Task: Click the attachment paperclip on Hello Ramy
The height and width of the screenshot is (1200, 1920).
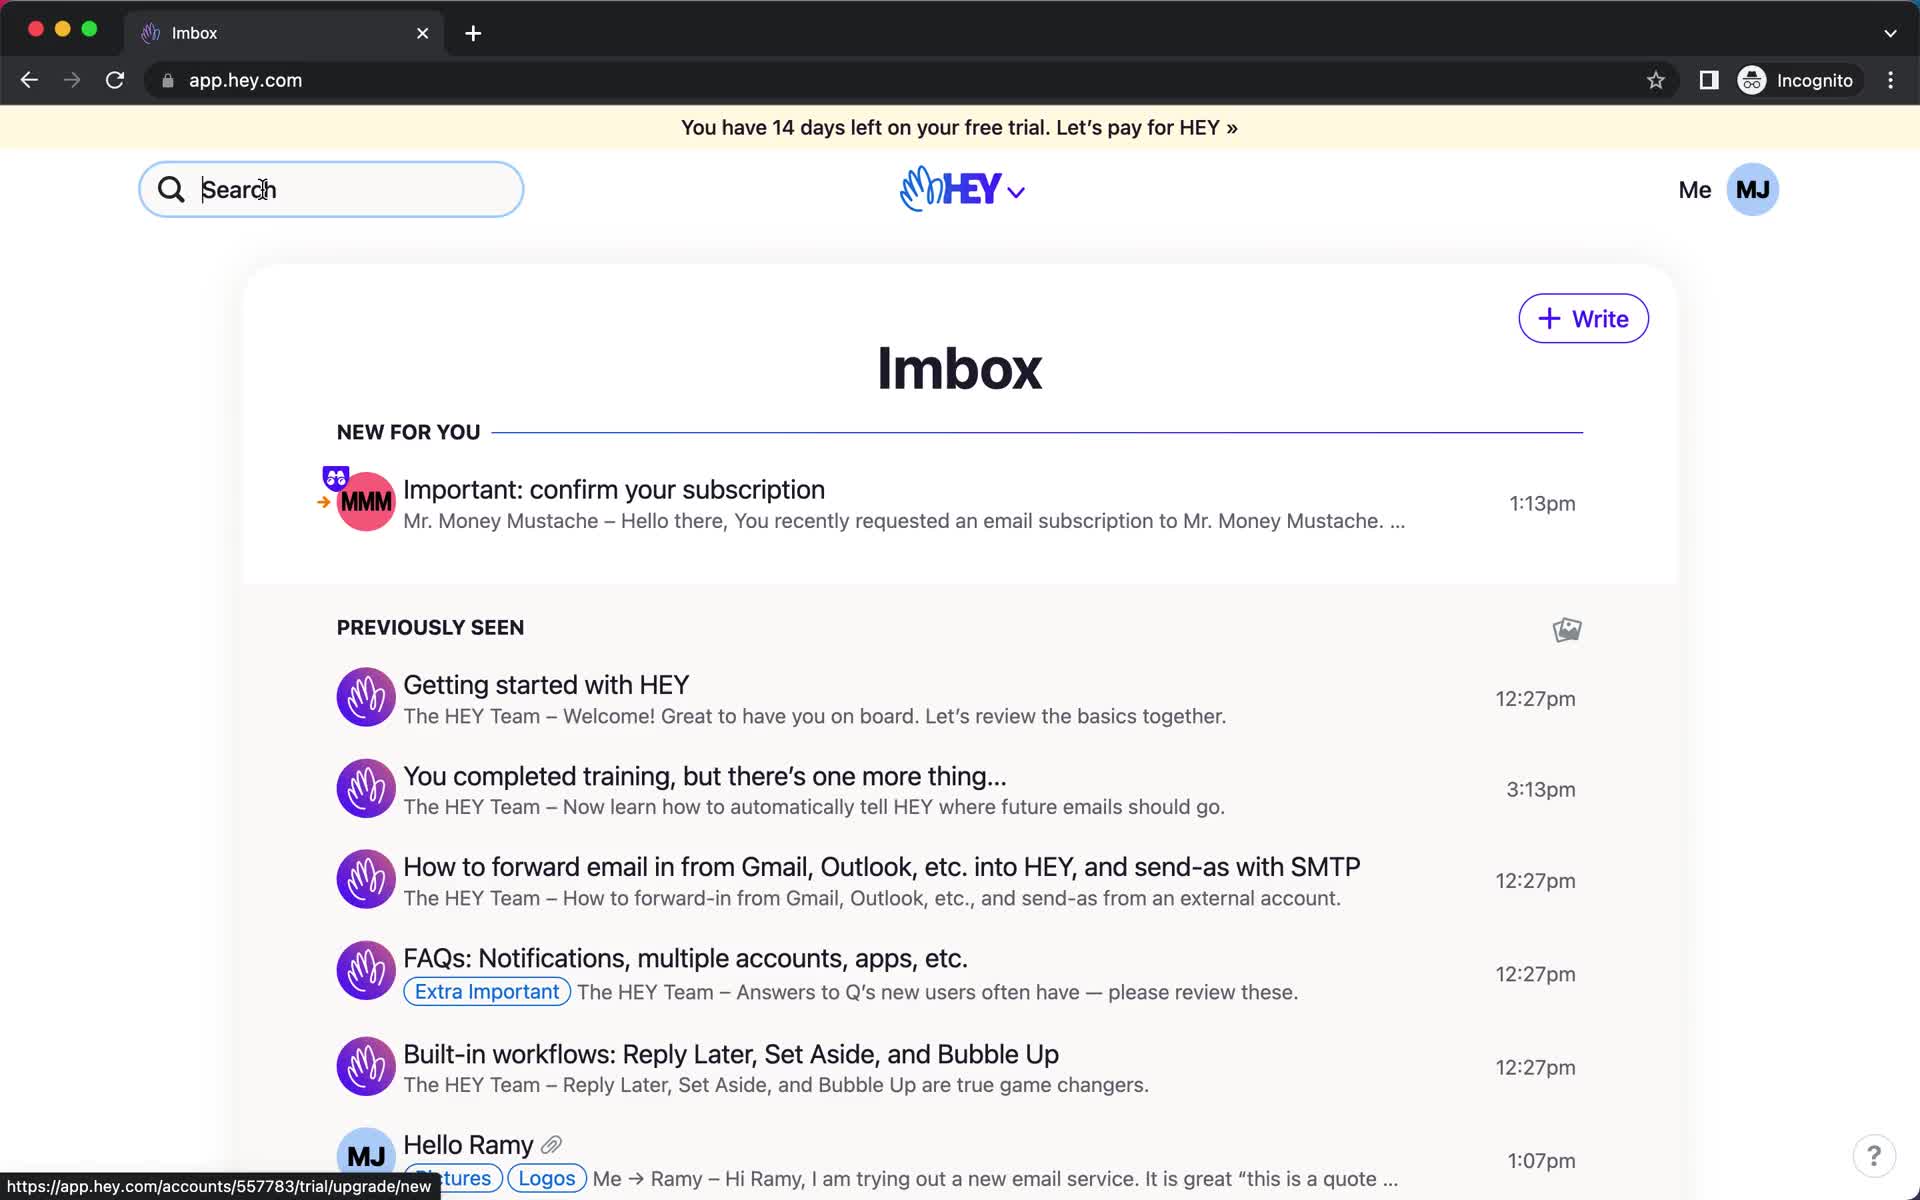Action: tap(552, 1145)
